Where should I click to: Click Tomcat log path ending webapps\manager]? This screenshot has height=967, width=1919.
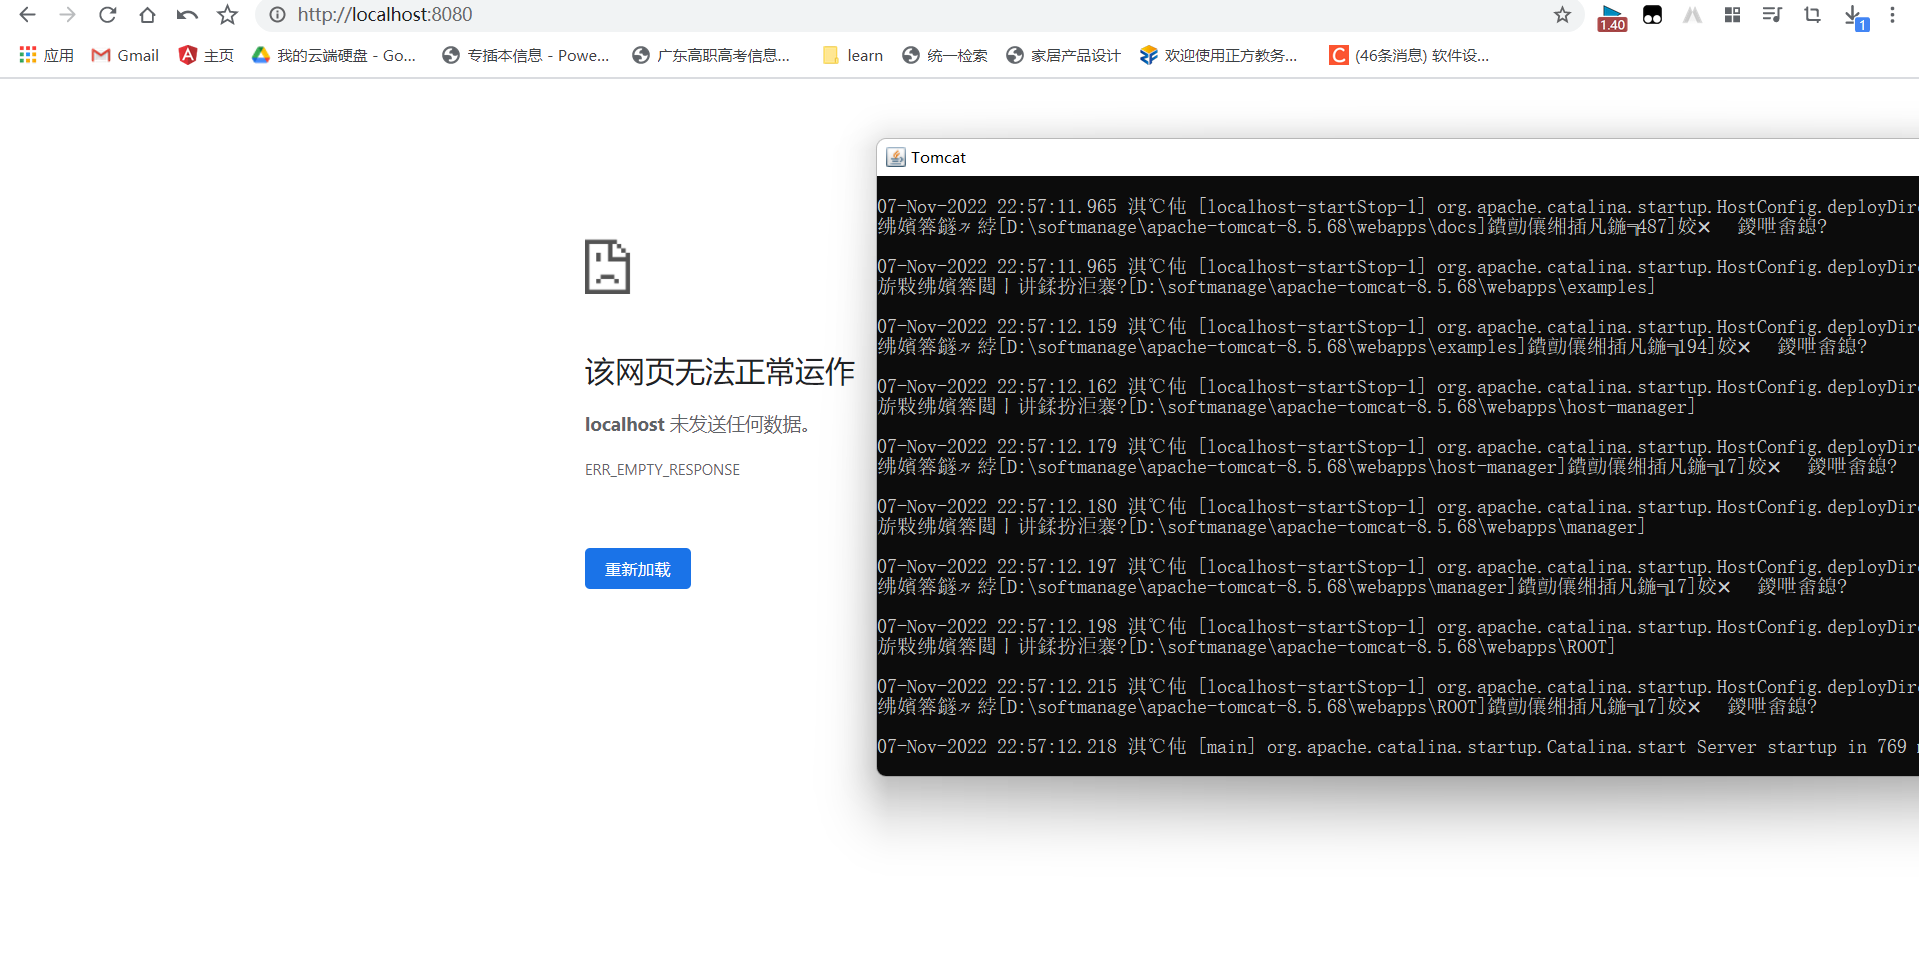pos(1261,527)
